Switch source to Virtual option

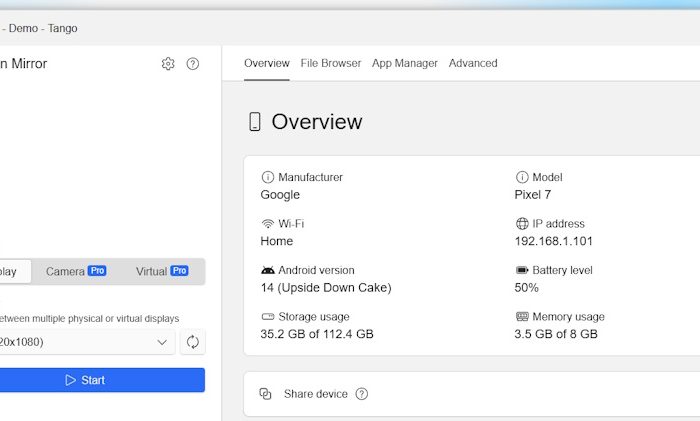pos(161,271)
